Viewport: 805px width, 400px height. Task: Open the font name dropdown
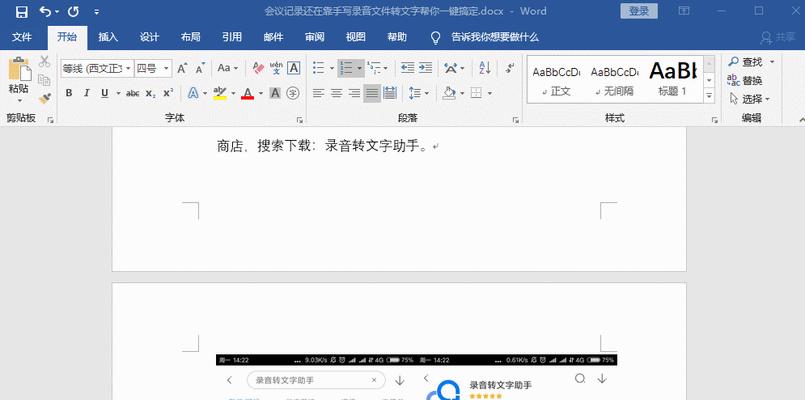click(128, 68)
